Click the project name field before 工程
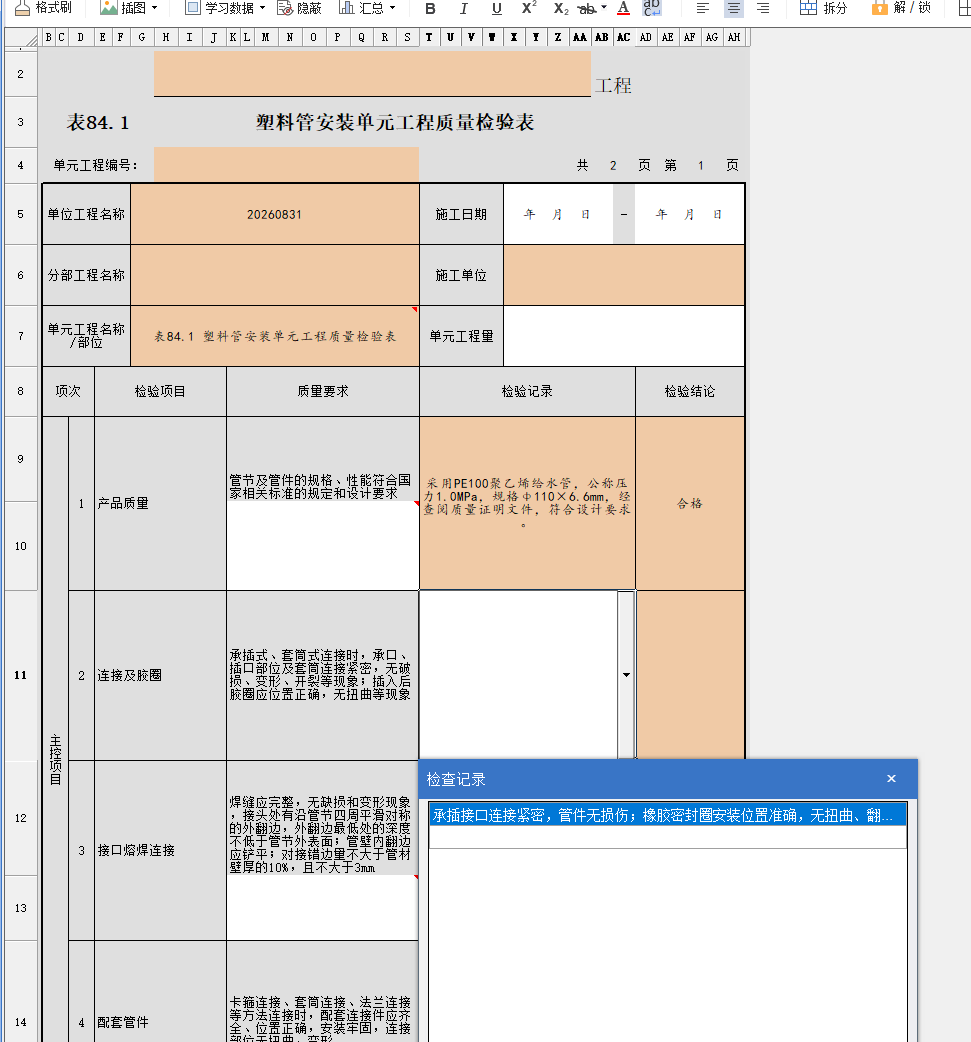The width and height of the screenshot is (971, 1042). pyautogui.click(x=372, y=74)
